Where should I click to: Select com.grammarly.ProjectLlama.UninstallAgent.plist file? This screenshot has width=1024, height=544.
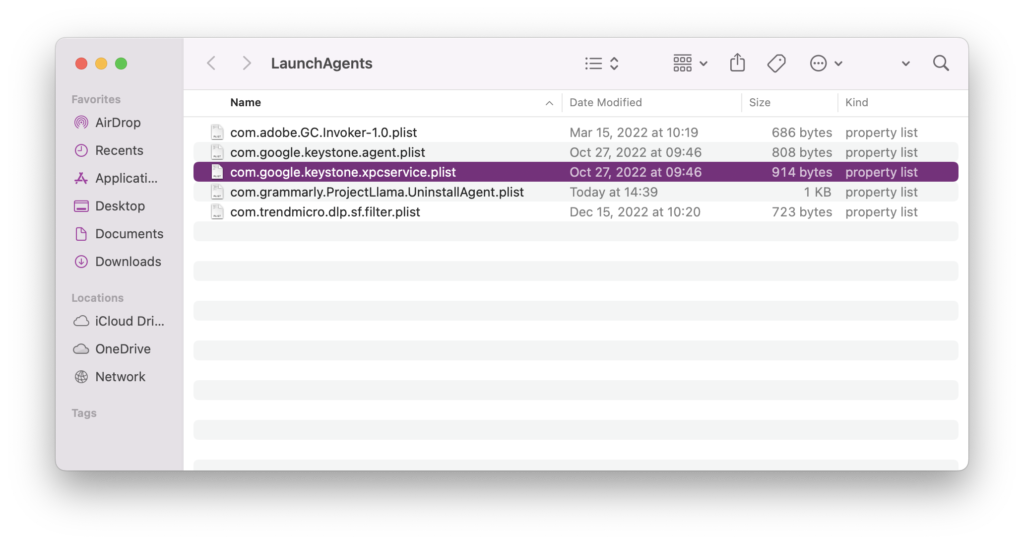[376, 192]
